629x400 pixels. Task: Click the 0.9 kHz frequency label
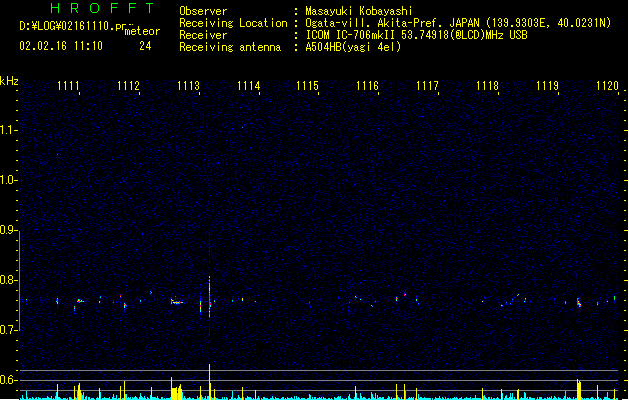(8, 230)
